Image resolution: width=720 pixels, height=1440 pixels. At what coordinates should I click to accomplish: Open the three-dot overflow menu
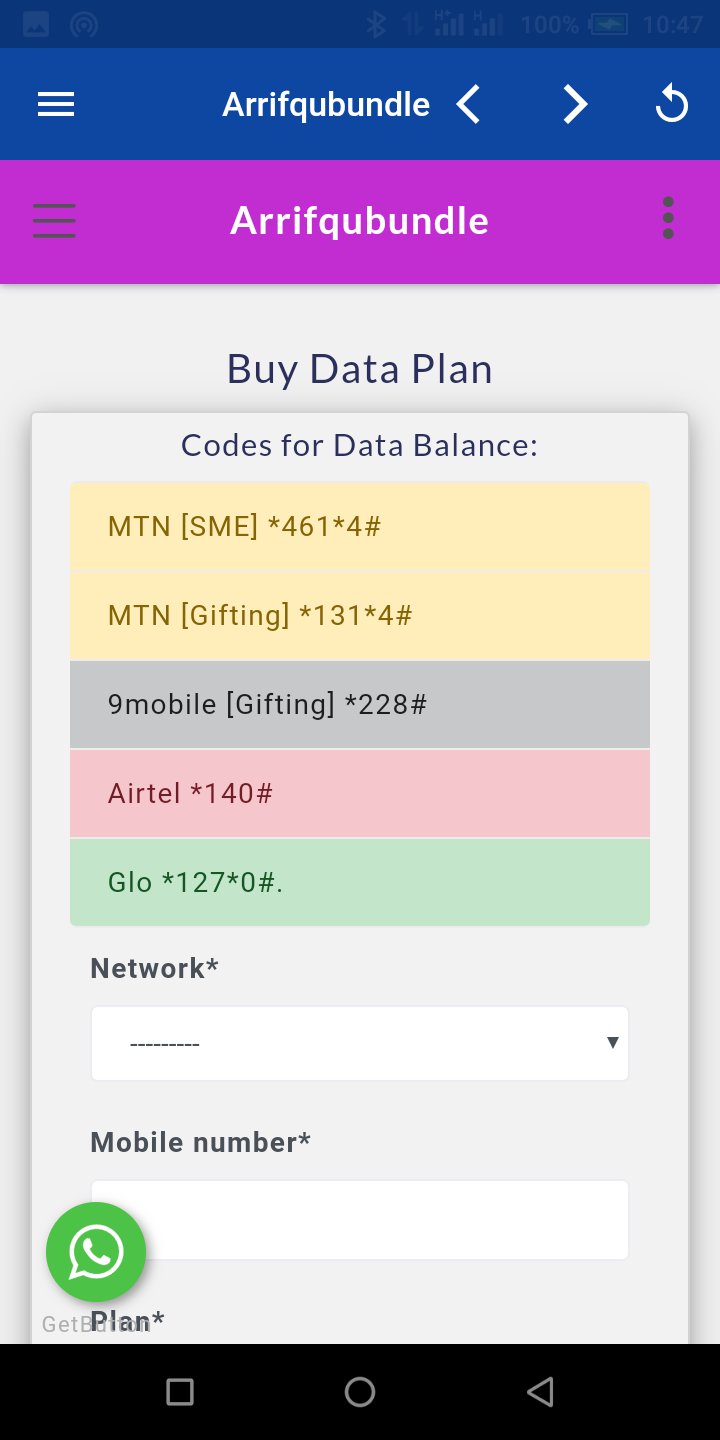click(668, 219)
